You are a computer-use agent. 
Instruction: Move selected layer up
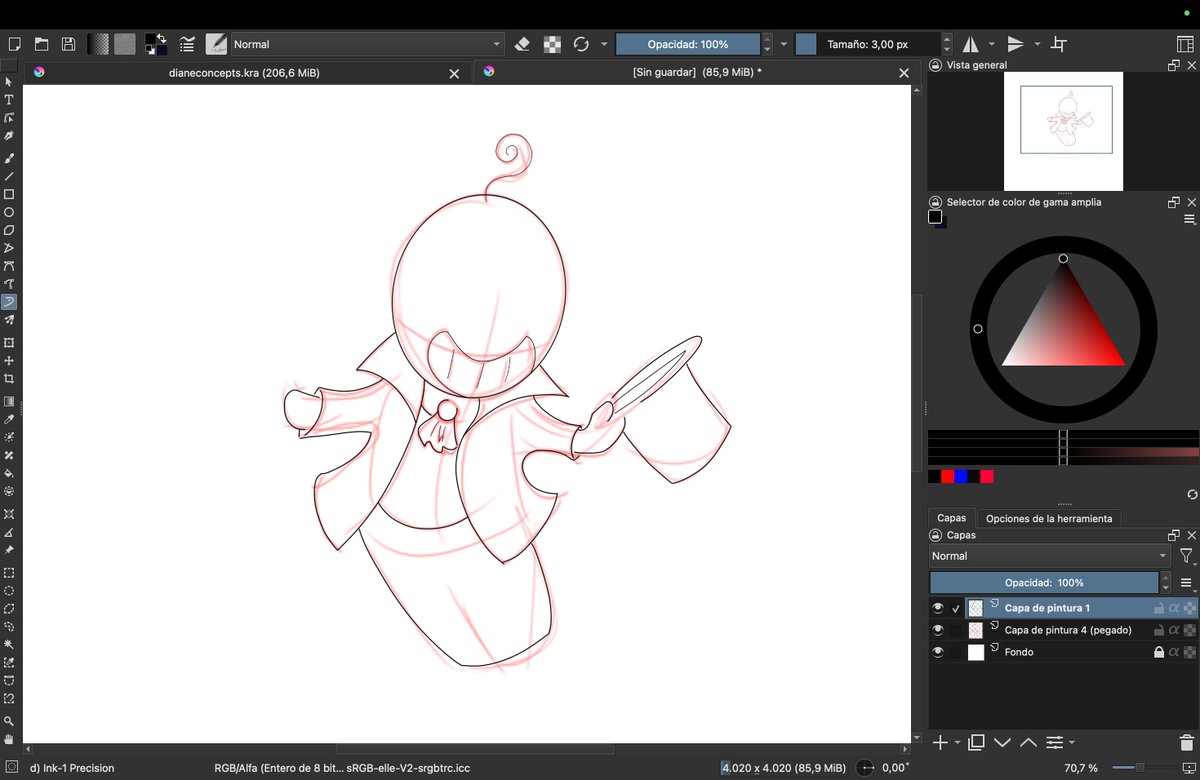[x=1029, y=743]
